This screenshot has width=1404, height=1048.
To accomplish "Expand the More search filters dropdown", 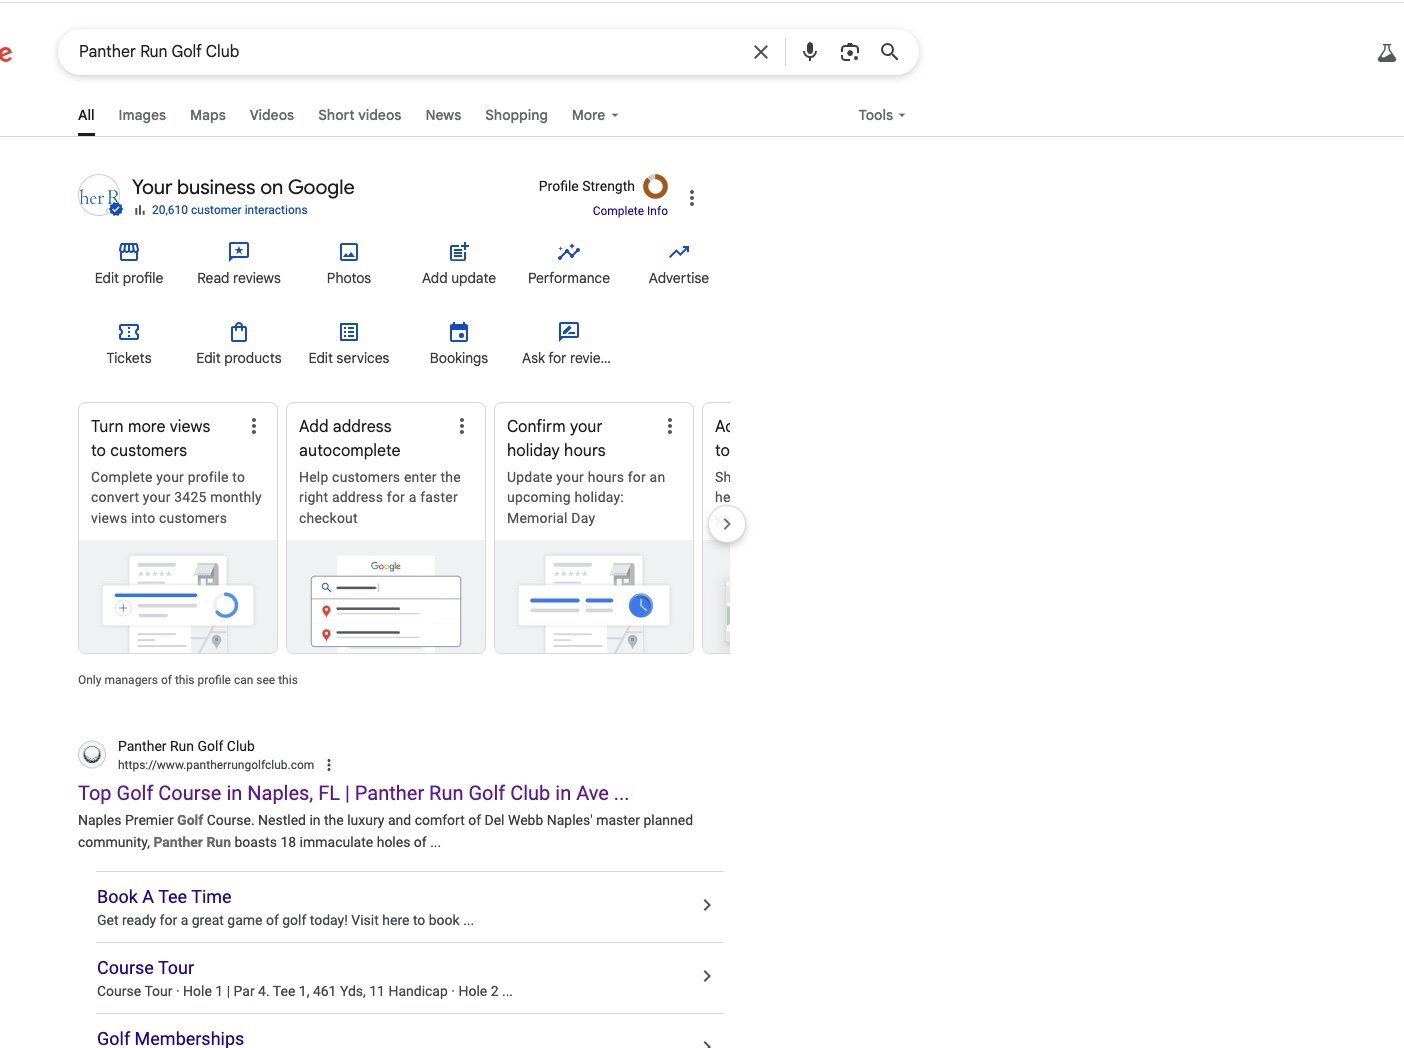I will click(595, 115).
